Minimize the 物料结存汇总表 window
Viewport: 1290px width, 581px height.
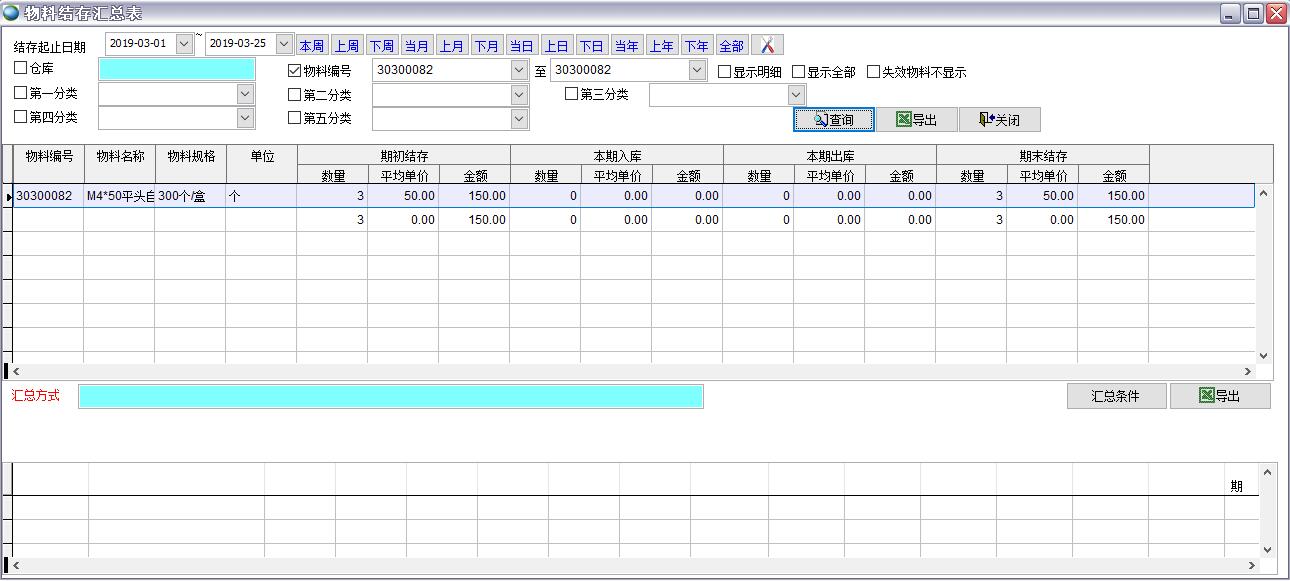coord(1230,13)
